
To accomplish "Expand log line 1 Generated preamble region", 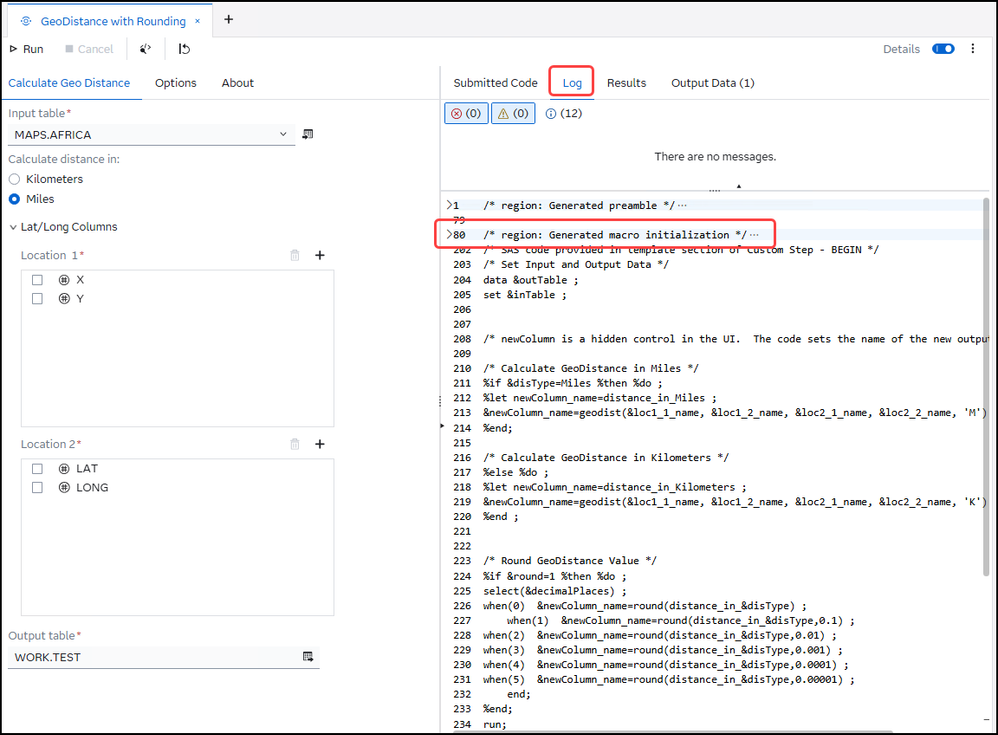I will click(449, 205).
